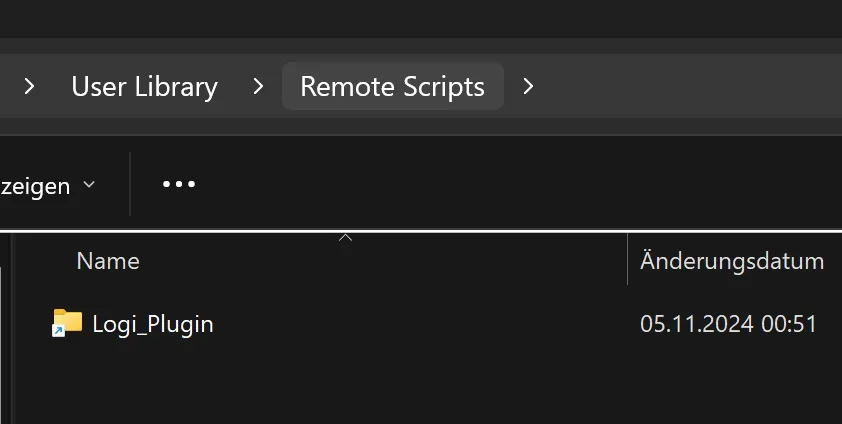Click the shortcut arrow overlay on Logi_Plugin
This screenshot has height=424, width=842.
59,331
